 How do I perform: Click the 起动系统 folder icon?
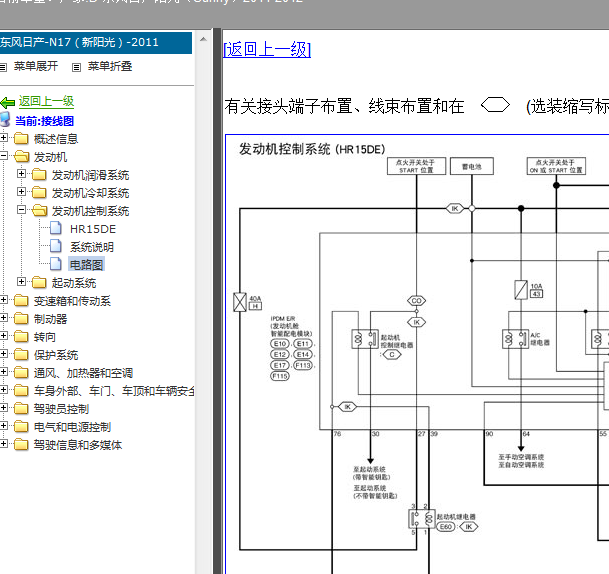tap(39, 282)
